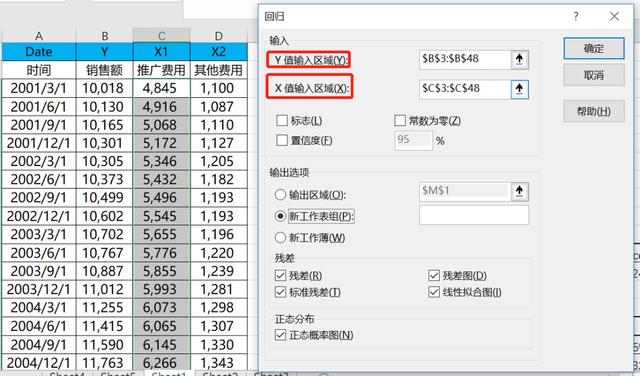Screen dimensions: 640x376
Task: Click the cell with value 5,068
Action: point(162,125)
